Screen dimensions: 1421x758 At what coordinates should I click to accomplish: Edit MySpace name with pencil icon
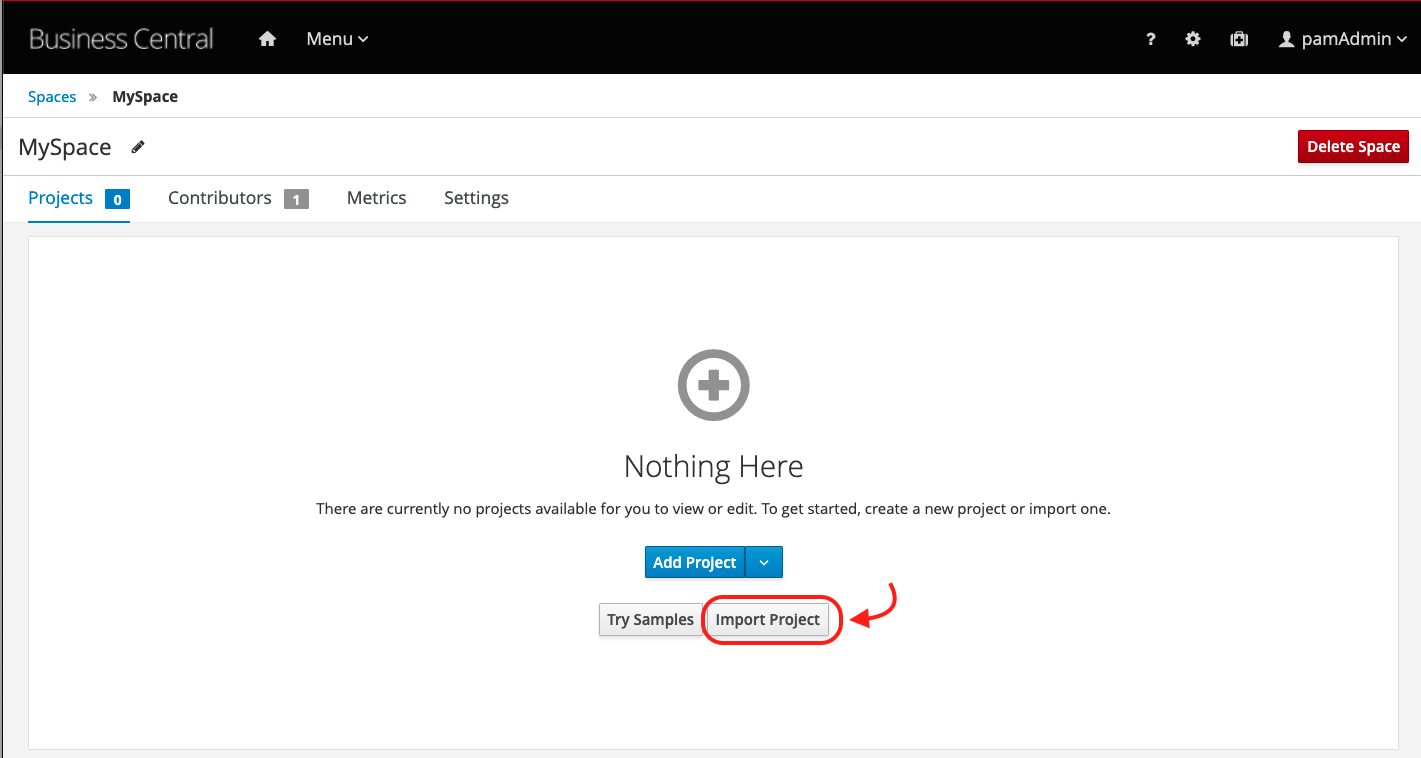point(138,147)
